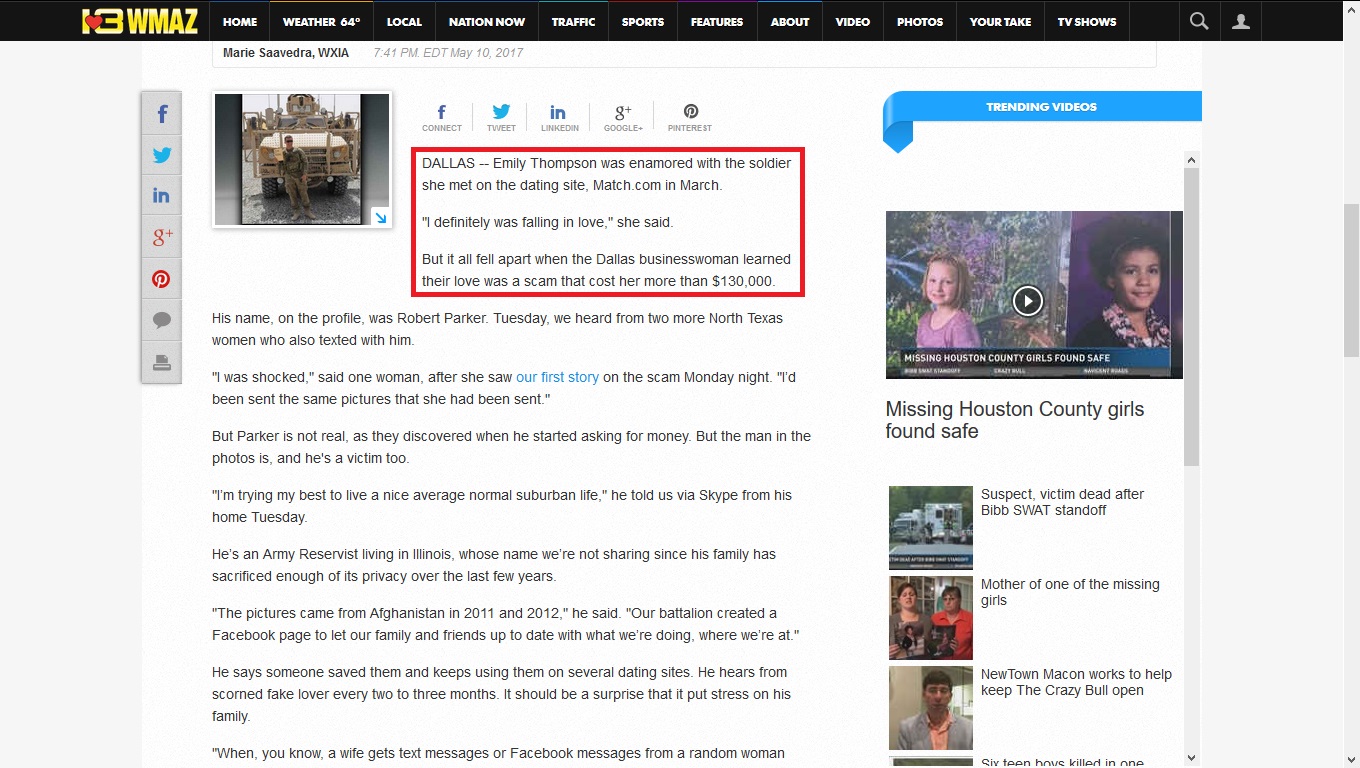Open the VIDEO menu item

tap(853, 21)
